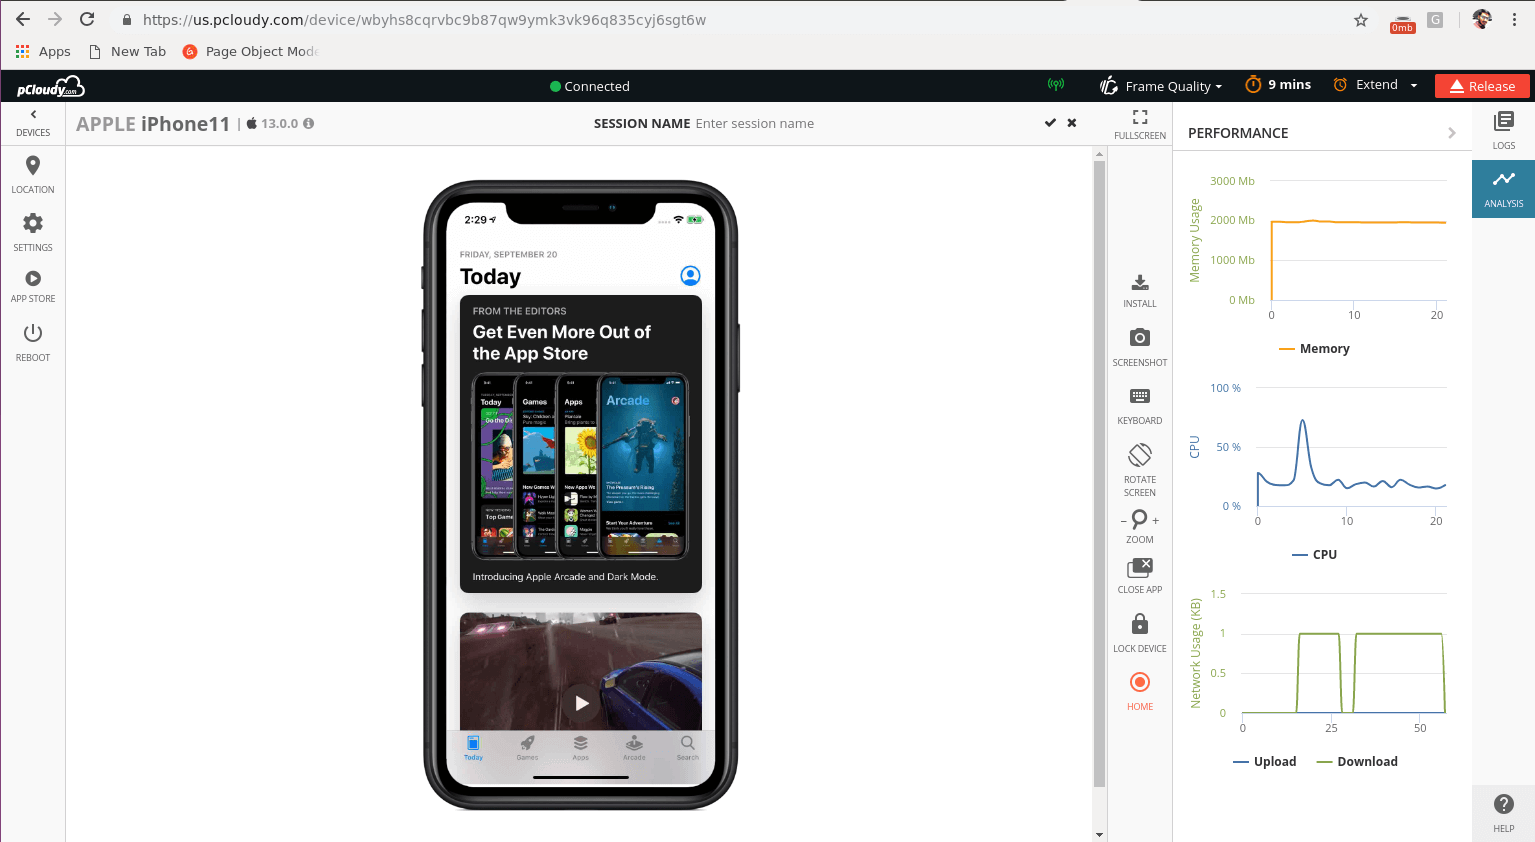This screenshot has height=842, width=1535.
Task: Click the scrollbar down arrow
Action: (1099, 834)
